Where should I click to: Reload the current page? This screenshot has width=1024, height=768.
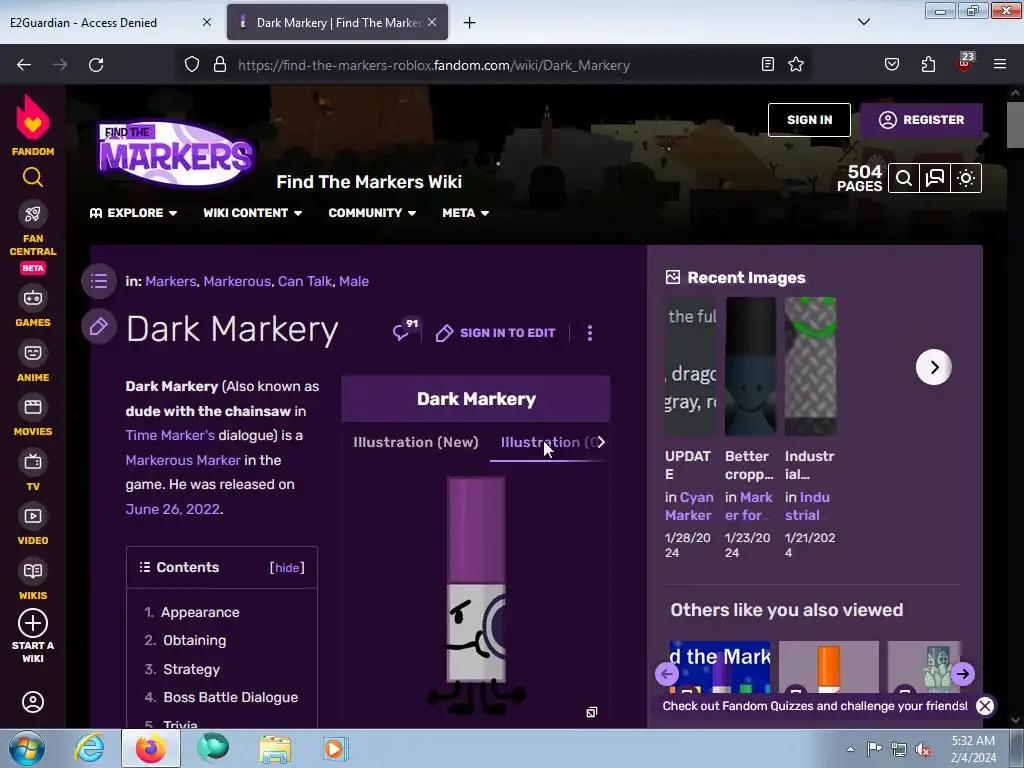96,65
